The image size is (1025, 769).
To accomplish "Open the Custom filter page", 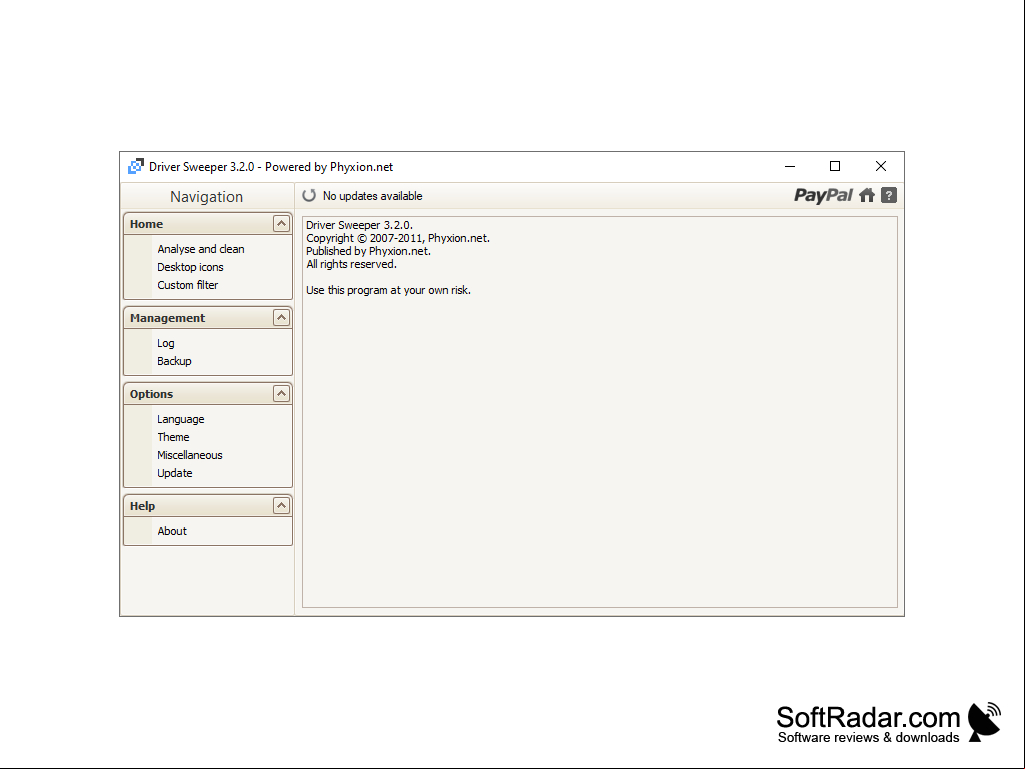I will click(x=188, y=285).
